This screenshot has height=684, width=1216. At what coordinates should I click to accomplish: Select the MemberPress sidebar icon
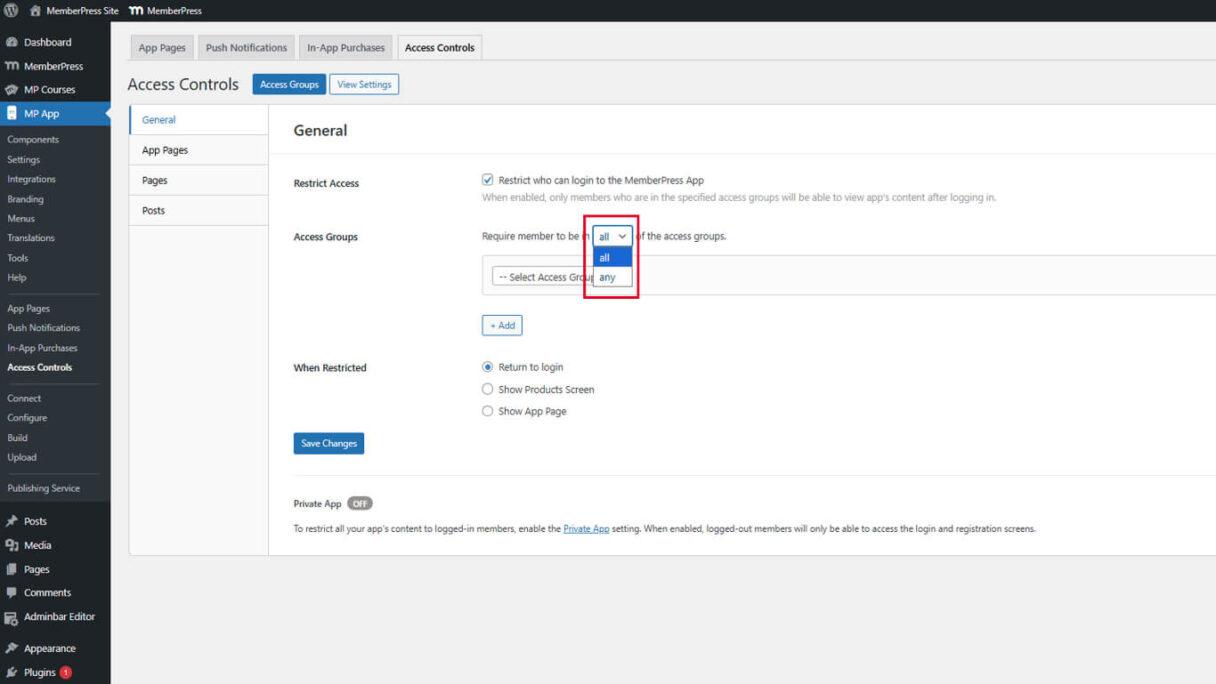click(13, 65)
